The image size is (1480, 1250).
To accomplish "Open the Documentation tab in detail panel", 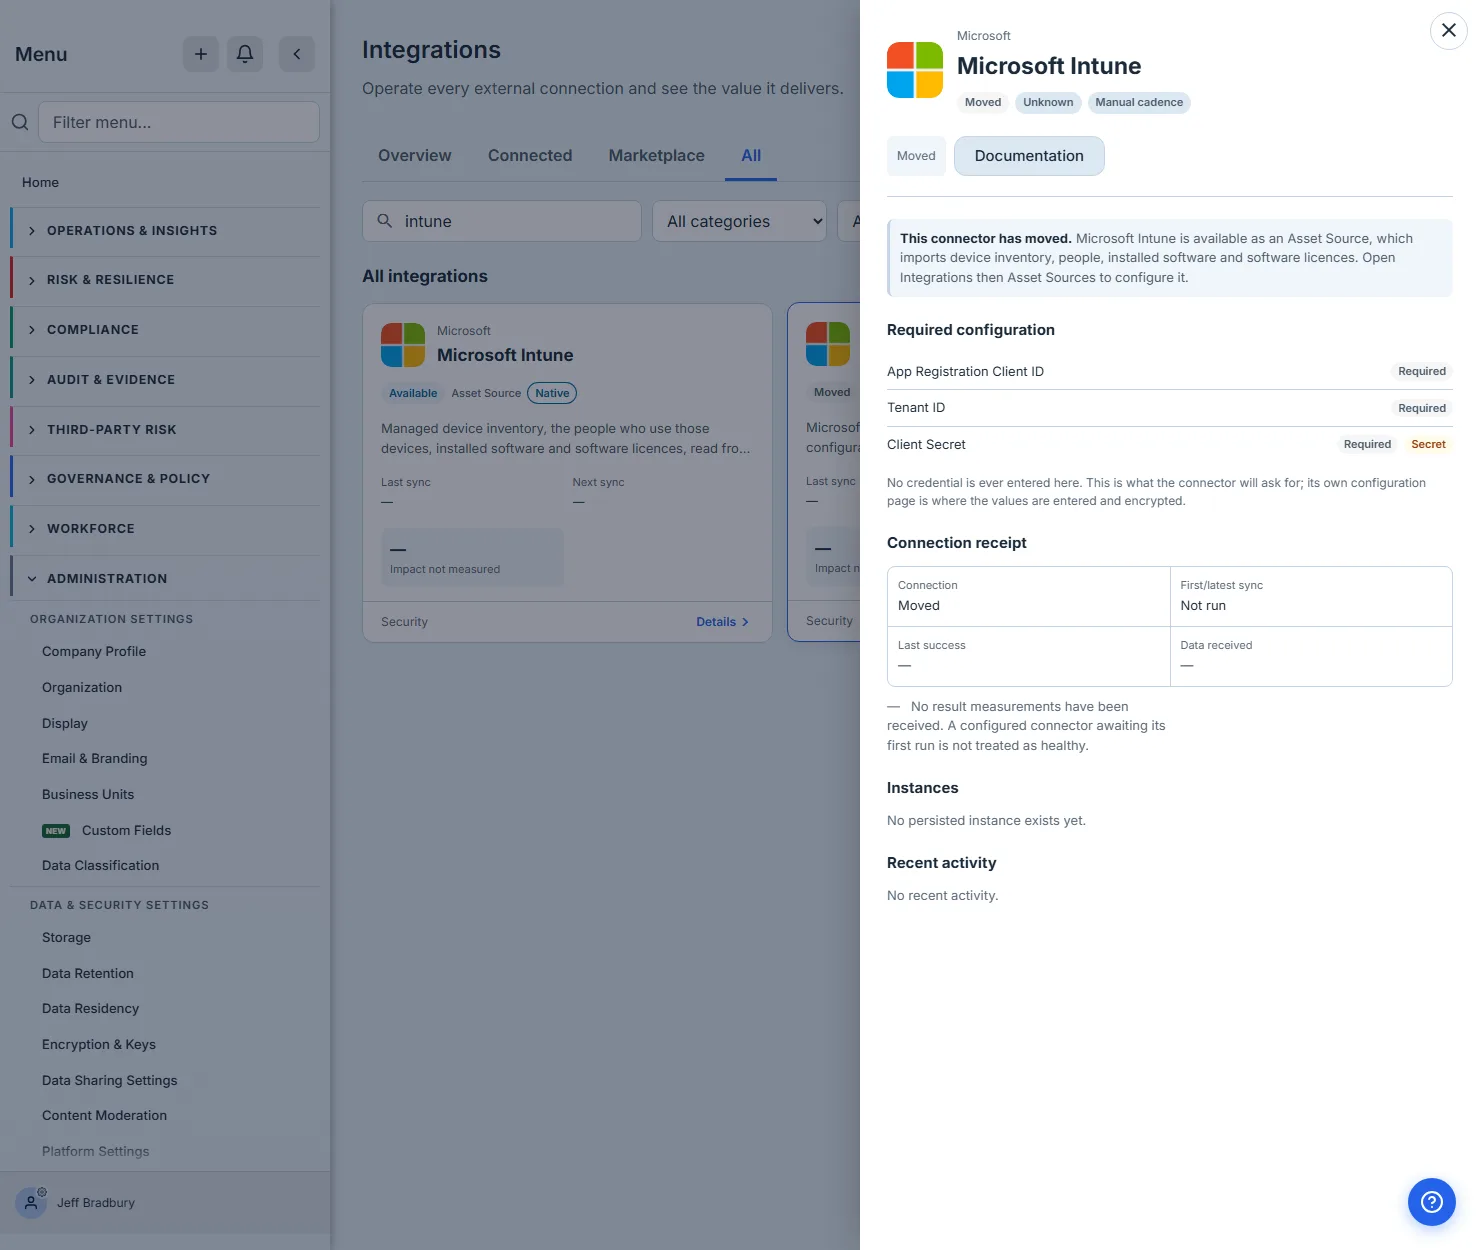I will (1029, 156).
